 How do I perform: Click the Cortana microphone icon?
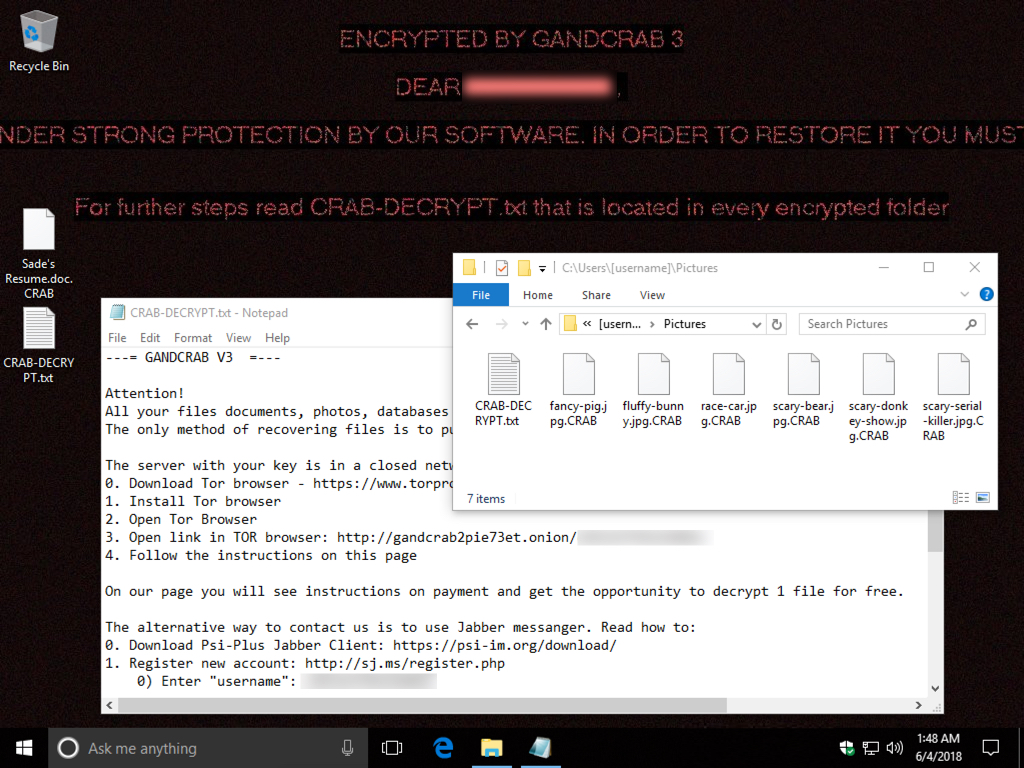click(347, 748)
